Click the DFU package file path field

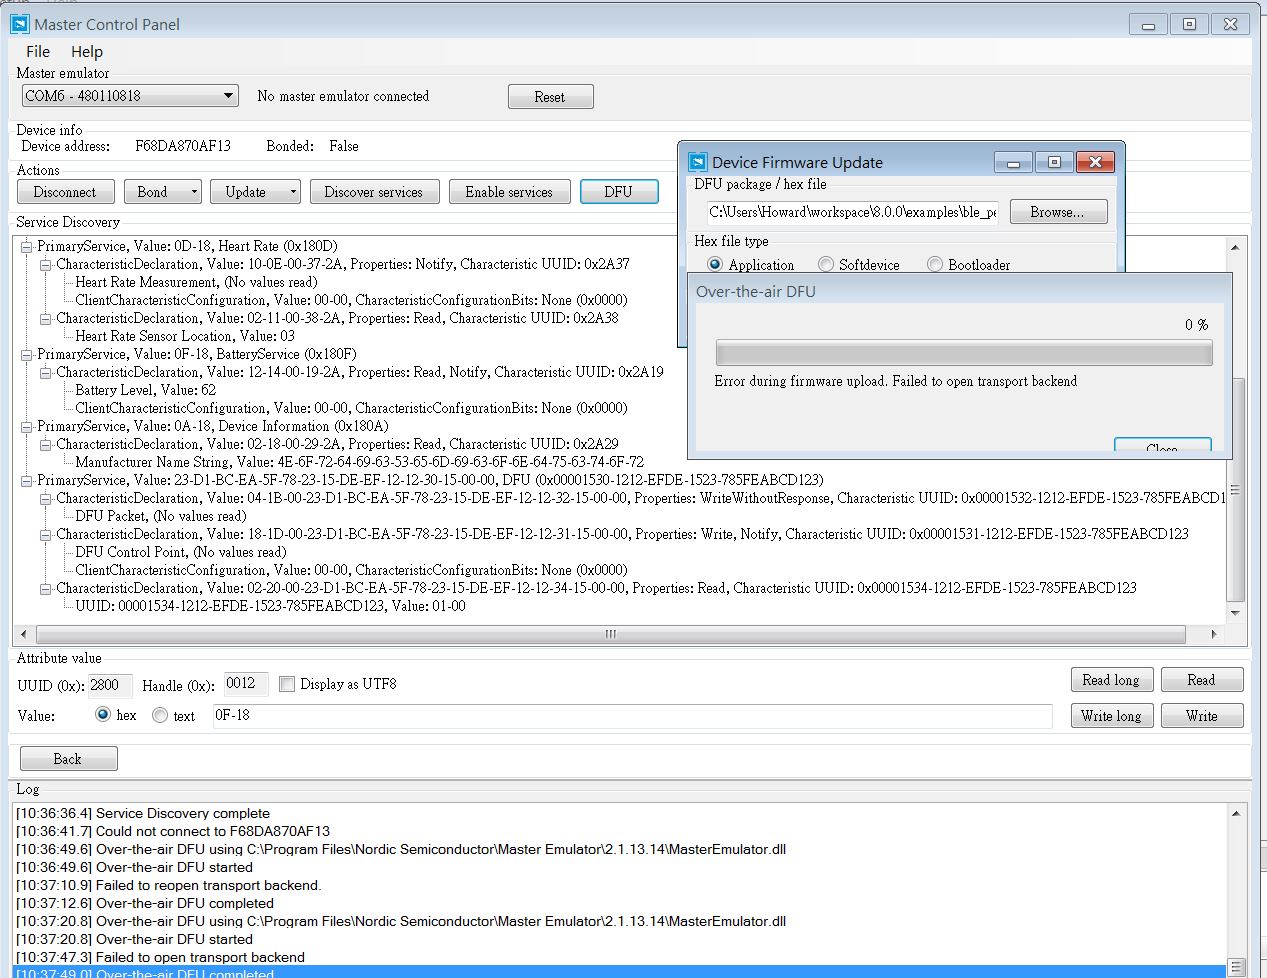coord(852,212)
